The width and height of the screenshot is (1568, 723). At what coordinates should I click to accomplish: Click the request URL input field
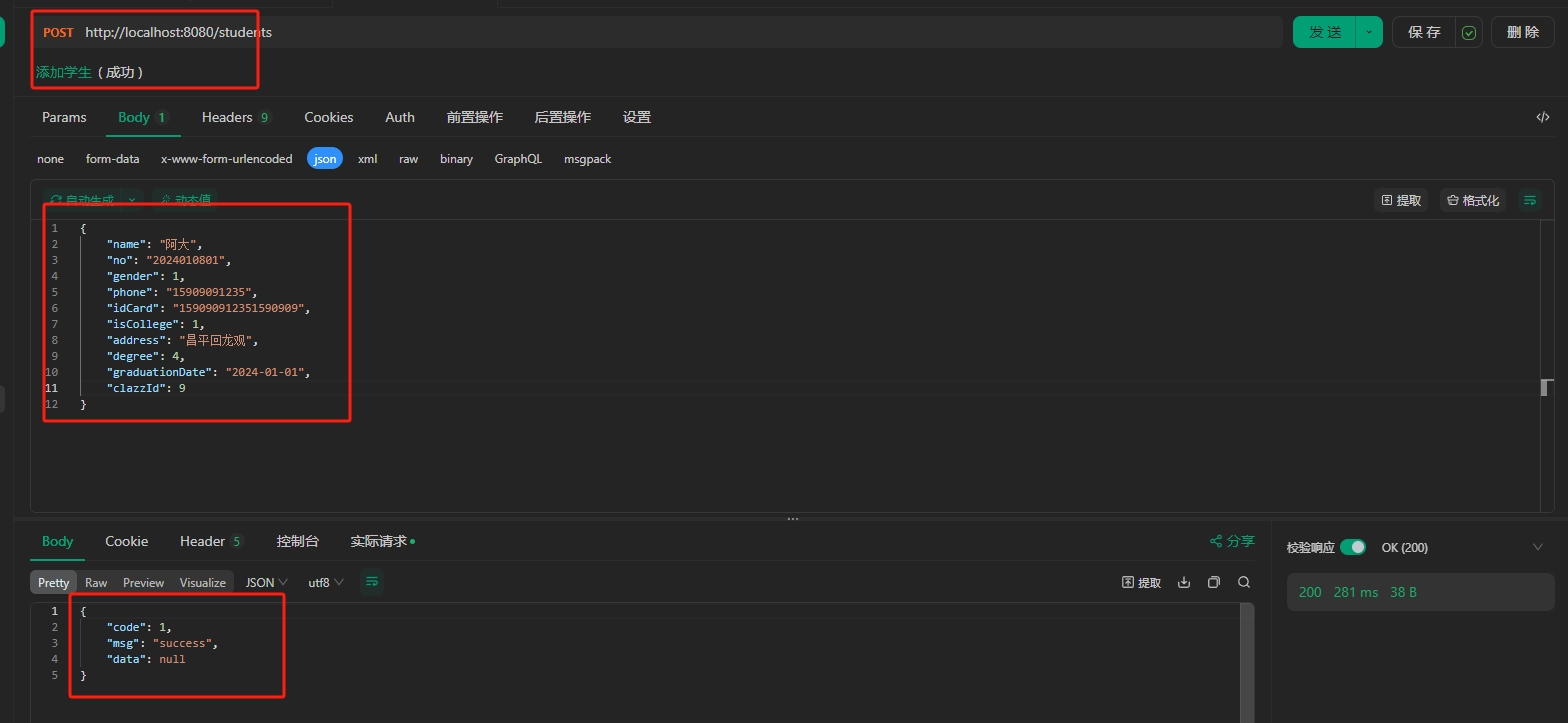point(680,32)
